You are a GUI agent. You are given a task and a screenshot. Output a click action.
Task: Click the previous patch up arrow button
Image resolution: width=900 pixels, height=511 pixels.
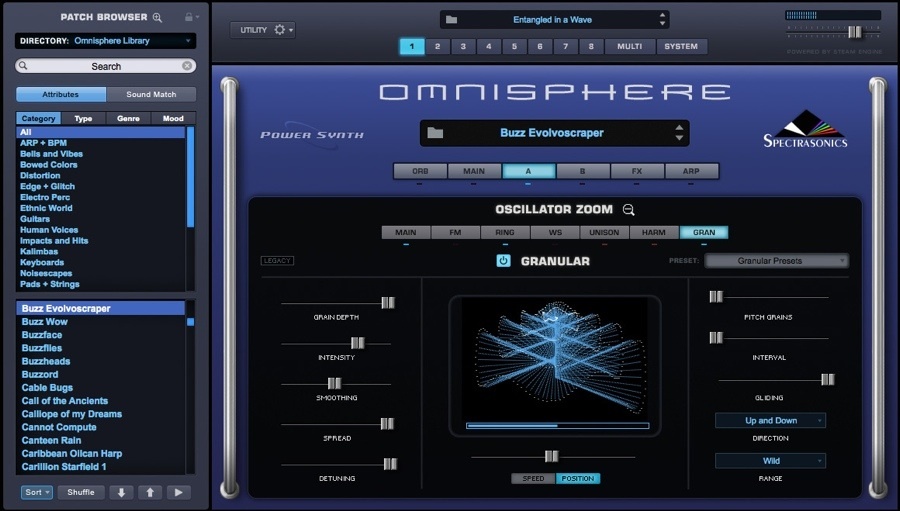(x=150, y=492)
